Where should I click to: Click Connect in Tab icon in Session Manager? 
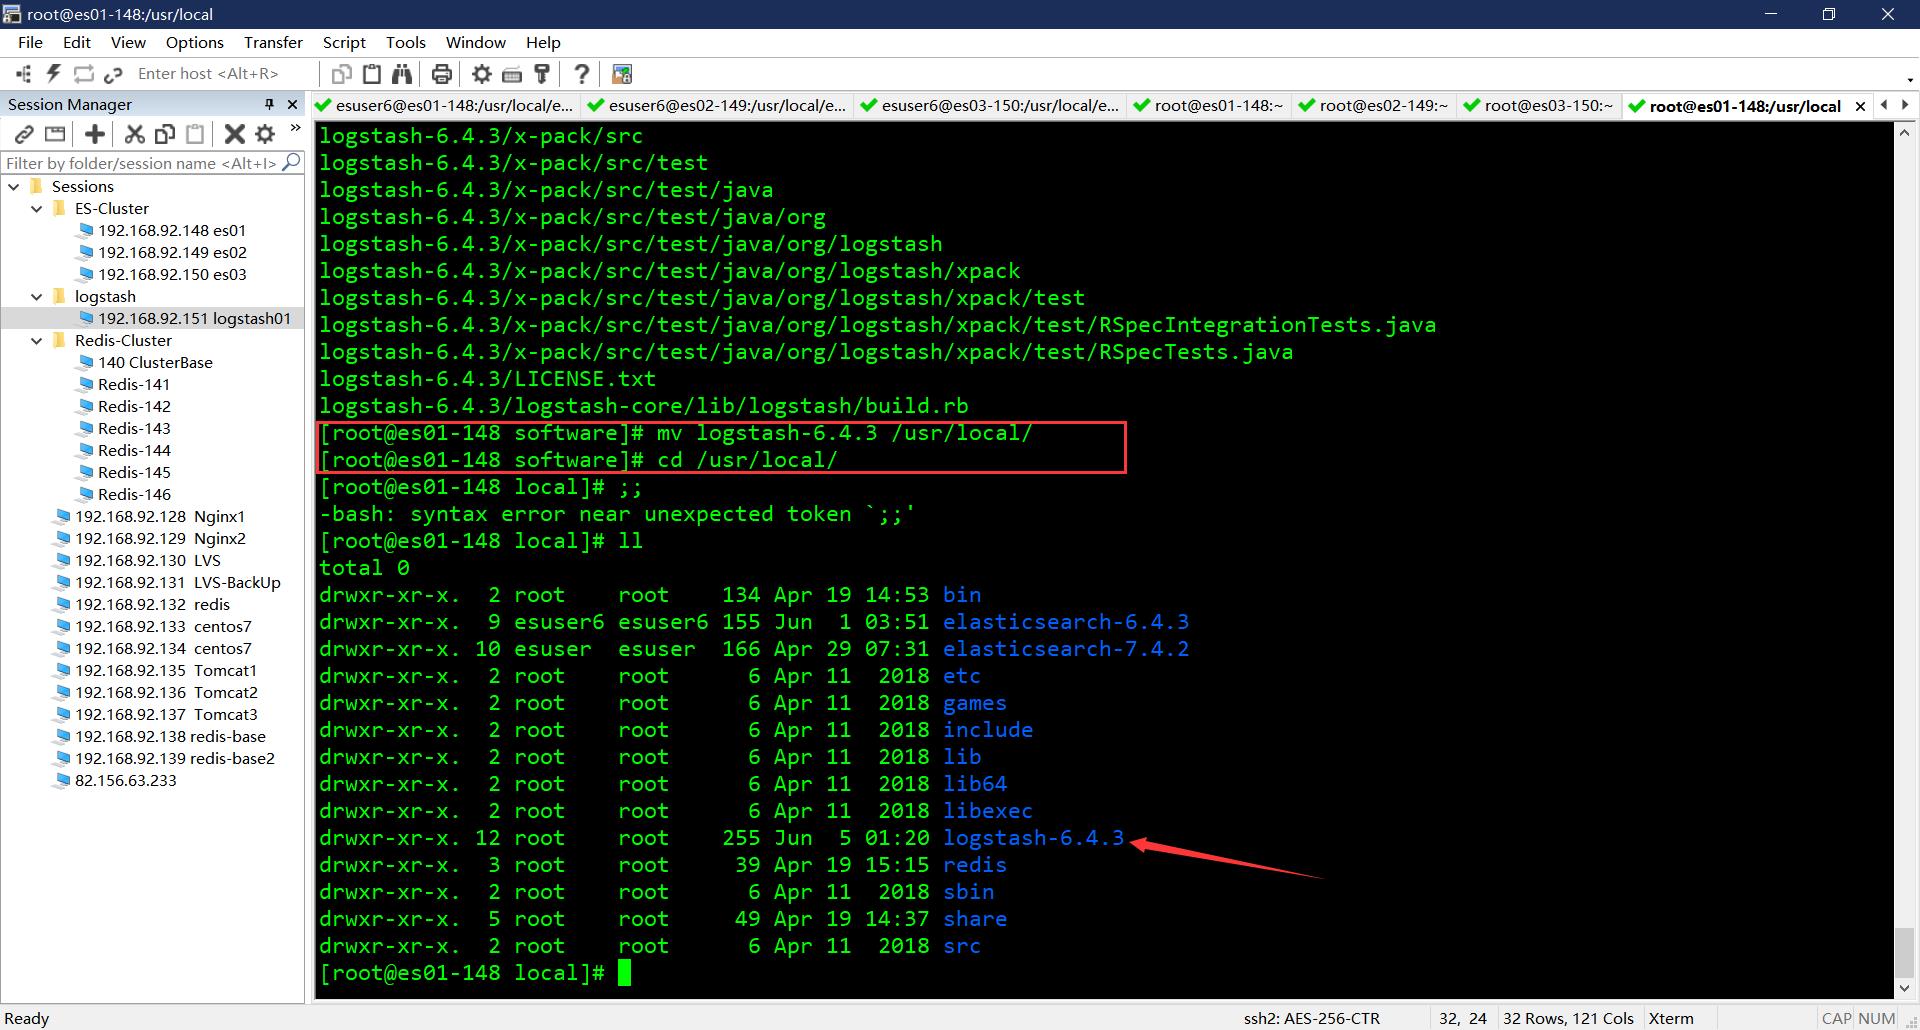(55, 134)
